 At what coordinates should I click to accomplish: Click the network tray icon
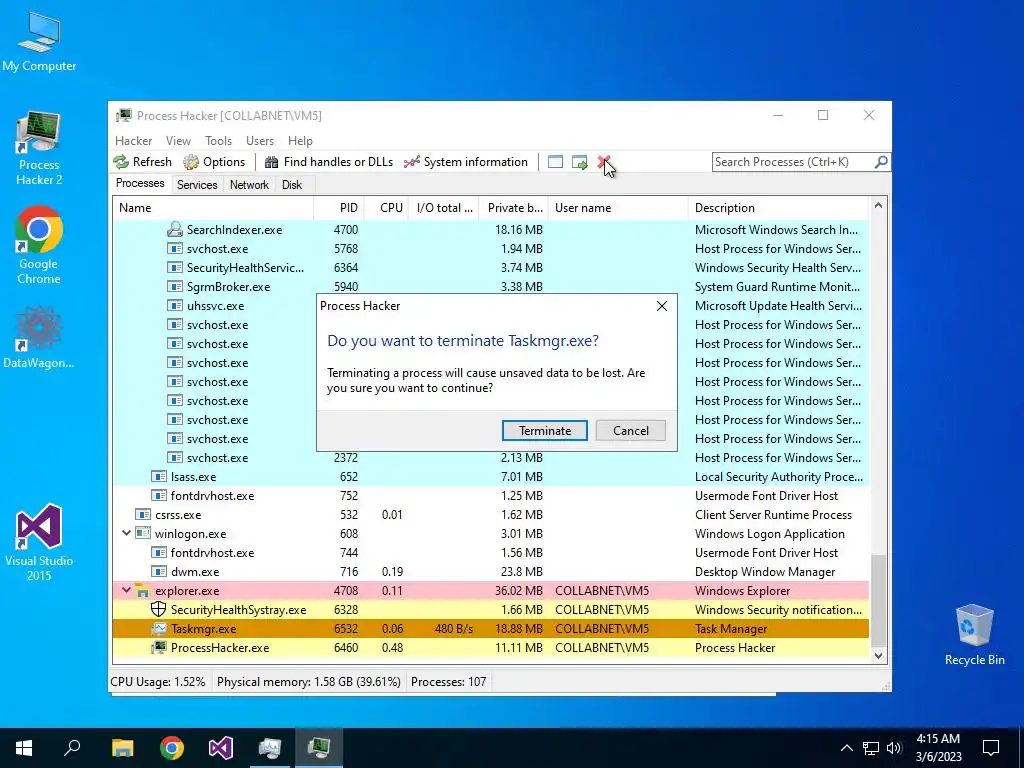point(871,748)
